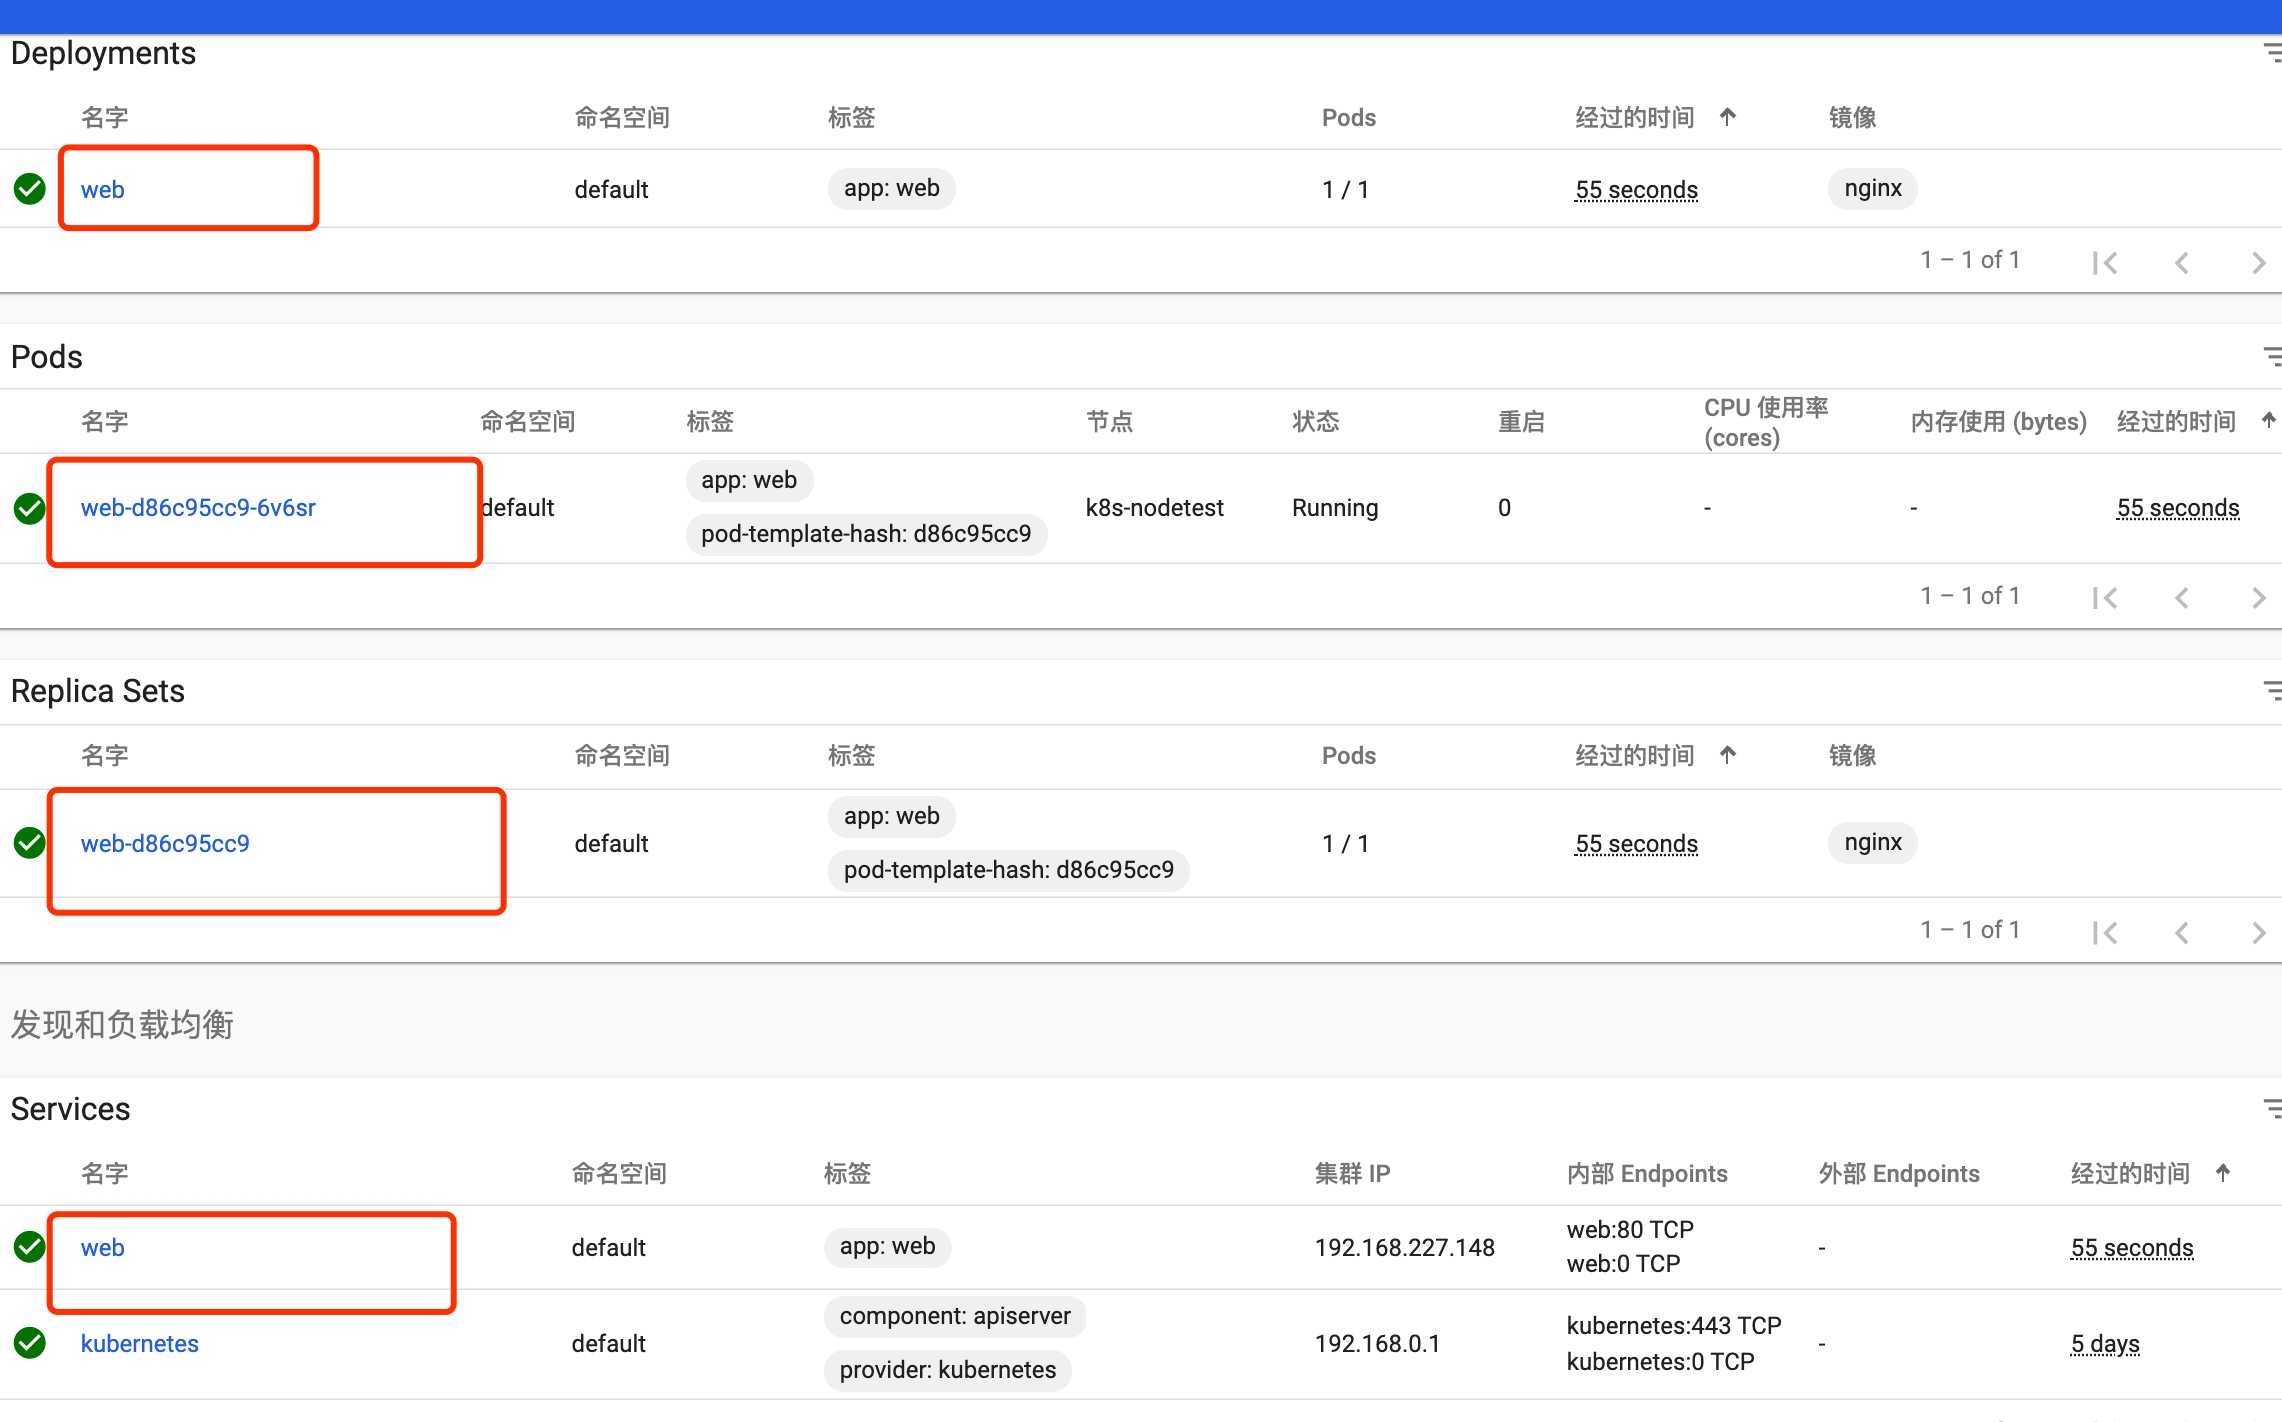Screen dimensions: 2282x1422
Task: Go to first page in Deployments pagination
Action: point(2105,263)
